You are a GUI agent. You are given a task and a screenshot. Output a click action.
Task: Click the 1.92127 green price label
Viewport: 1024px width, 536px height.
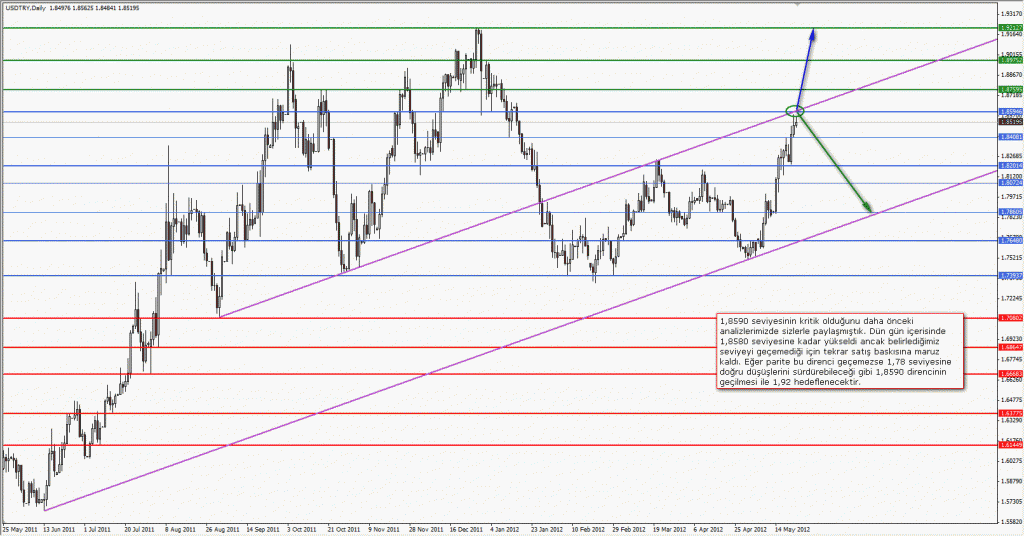point(1010,27)
